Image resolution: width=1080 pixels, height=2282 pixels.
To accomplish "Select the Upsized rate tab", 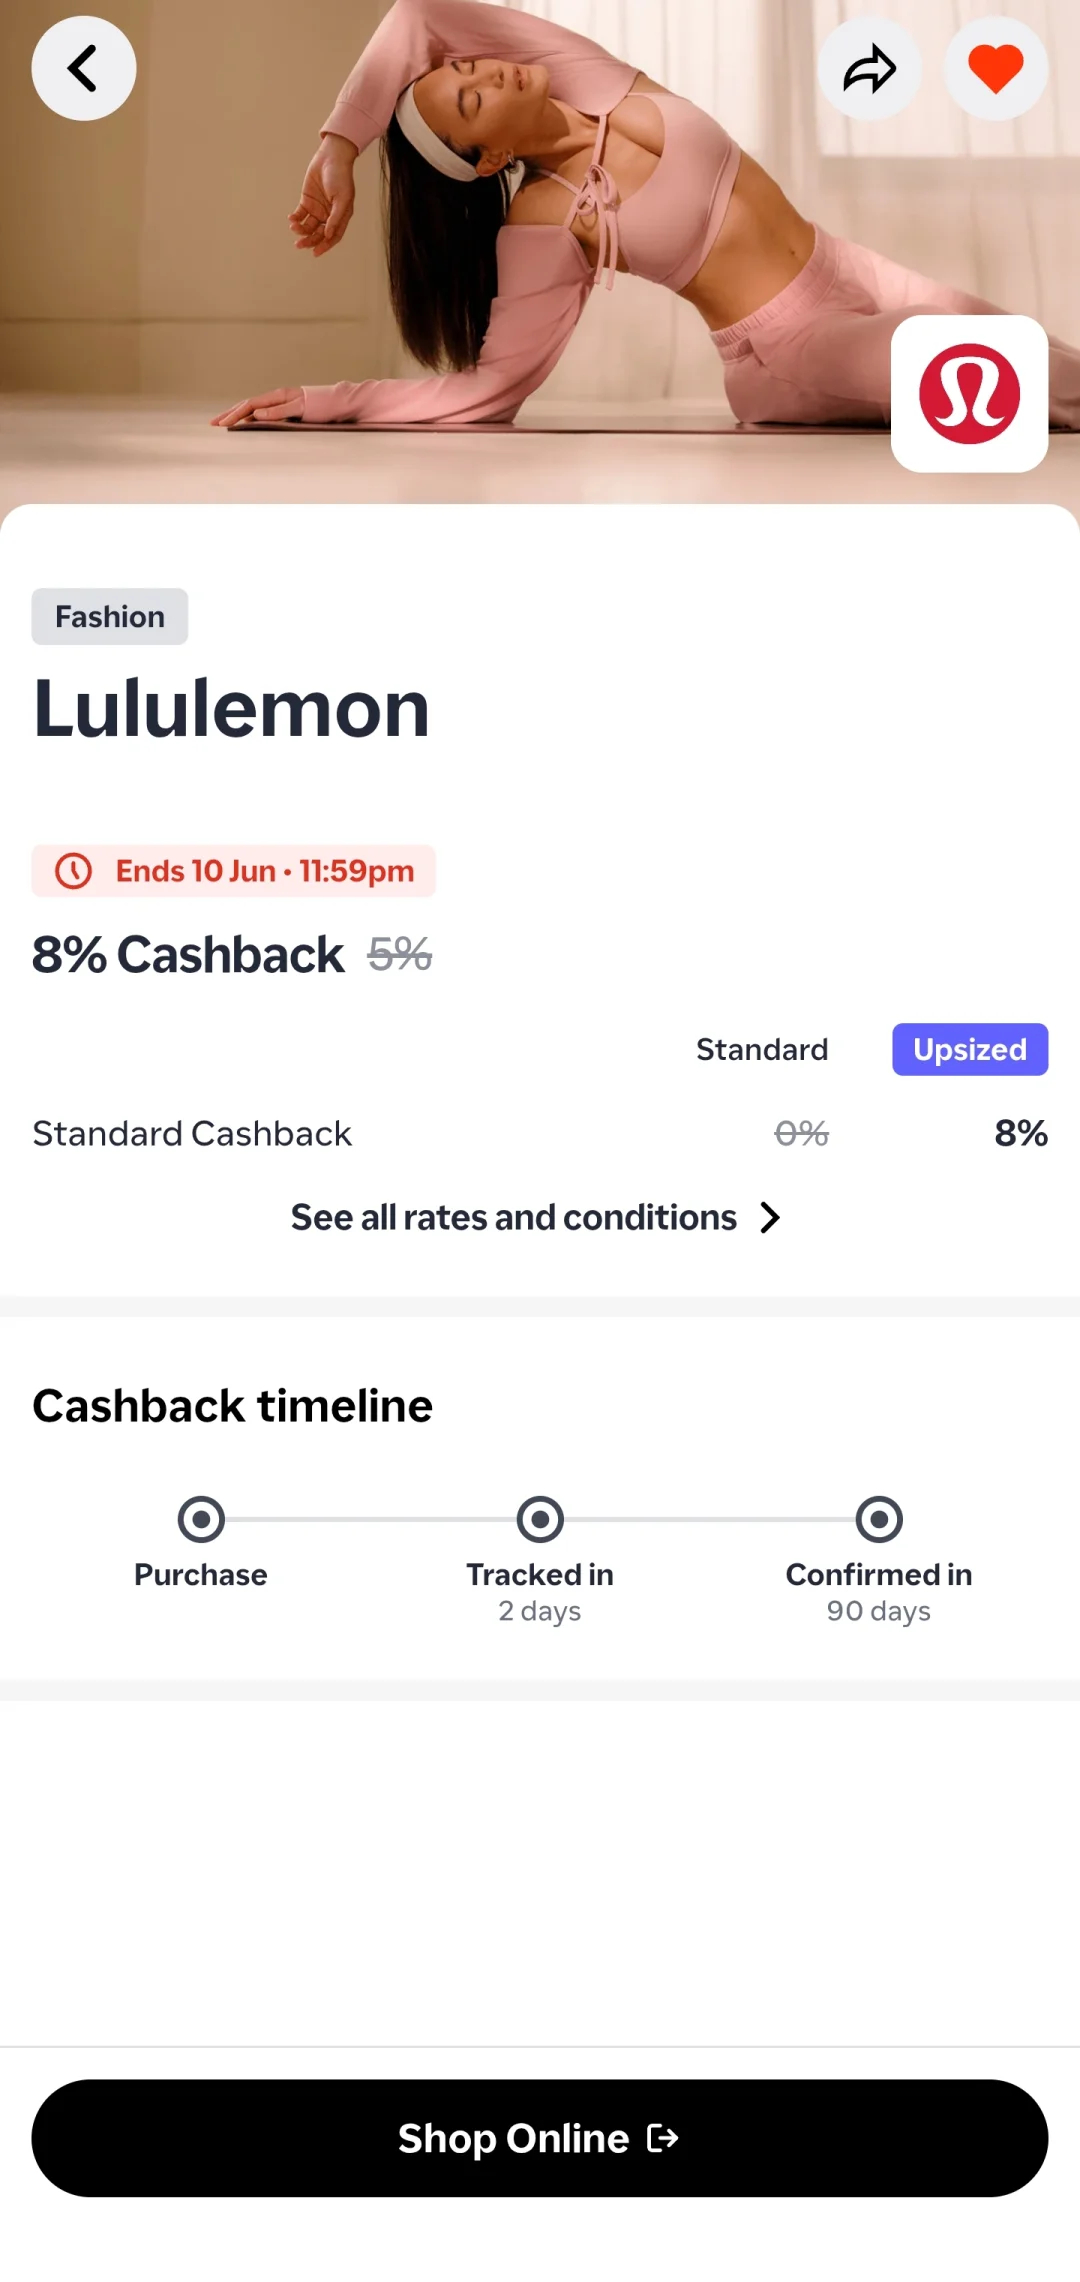I will (x=970, y=1049).
